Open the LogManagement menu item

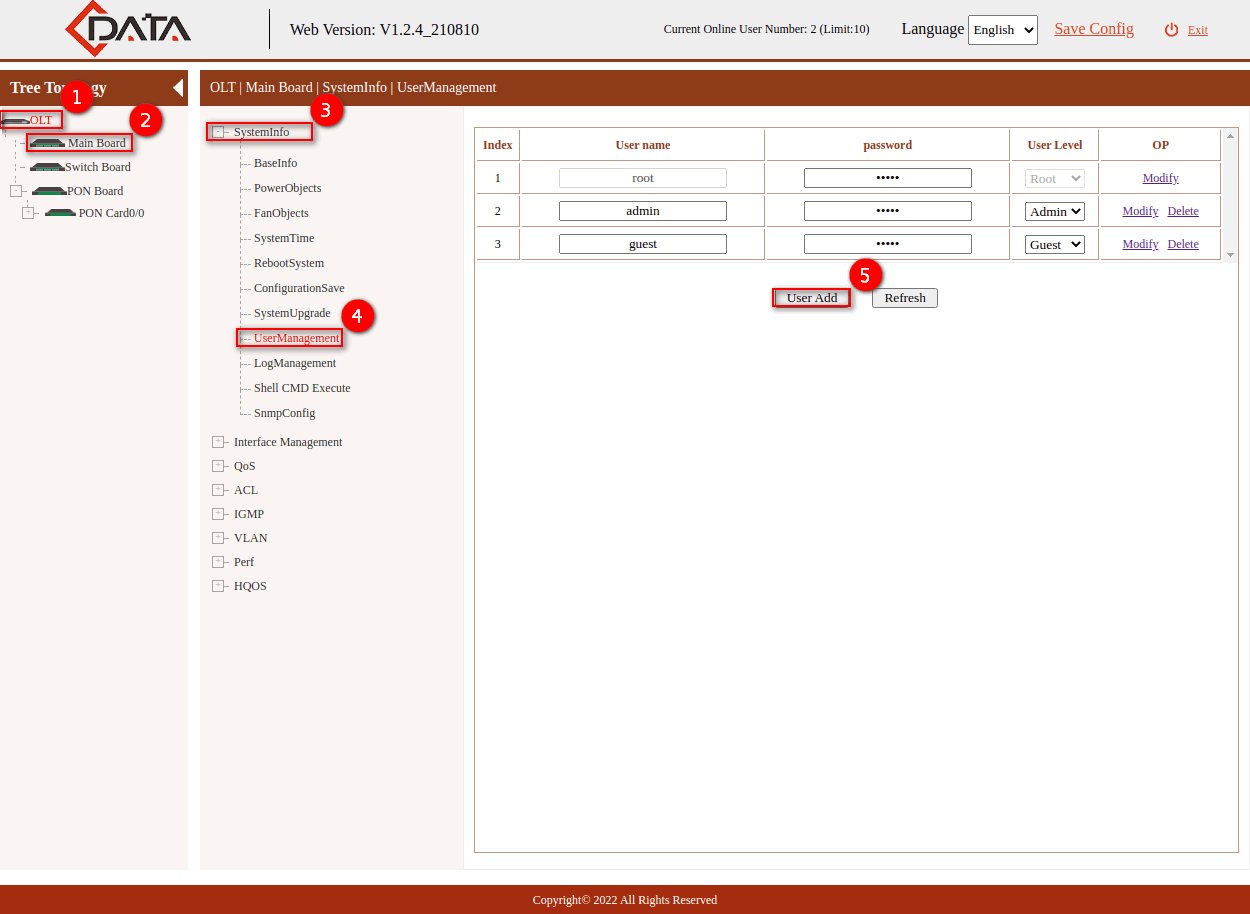tap(294, 363)
